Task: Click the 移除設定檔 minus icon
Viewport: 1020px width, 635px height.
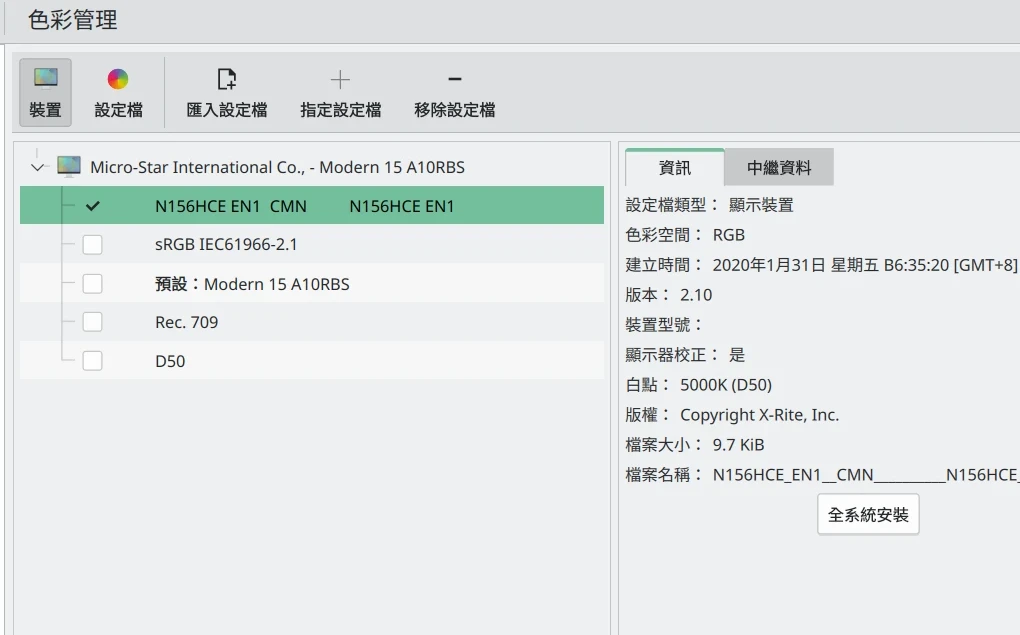Action: (454, 79)
